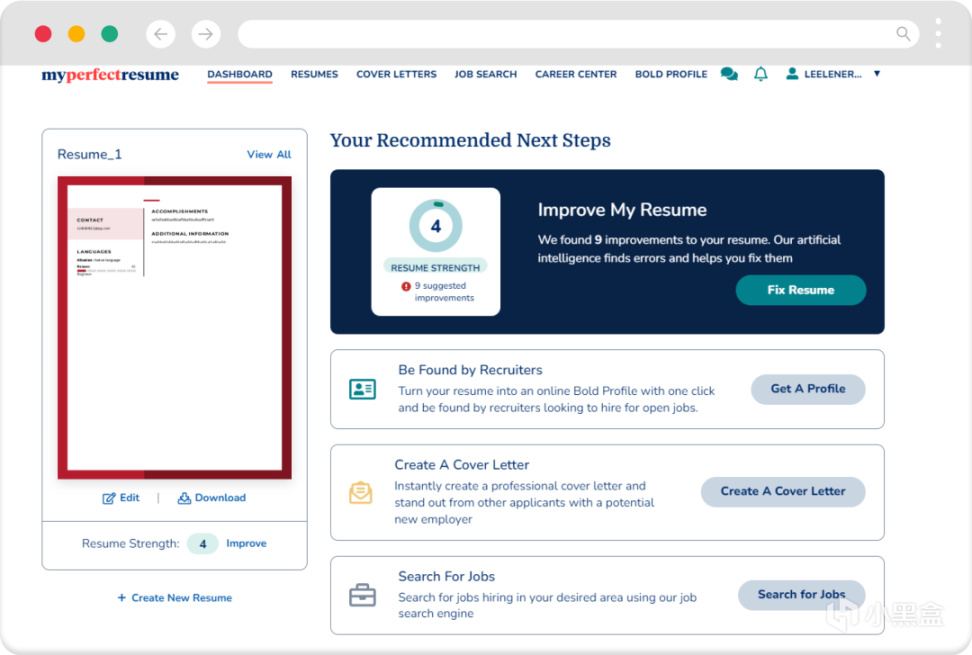972x655 pixels.
Task: Click Create A Cover Letter heading
Action: point(462,465)
